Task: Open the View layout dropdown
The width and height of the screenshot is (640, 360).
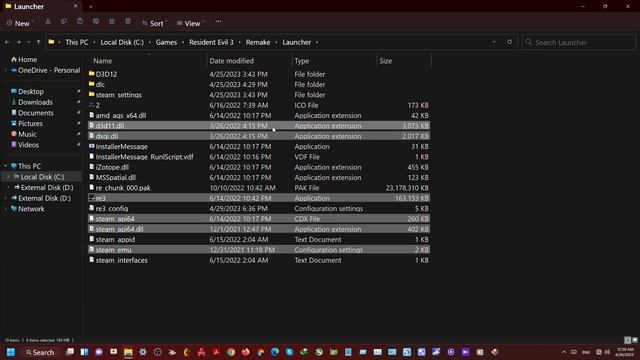Action: point(190,23)
